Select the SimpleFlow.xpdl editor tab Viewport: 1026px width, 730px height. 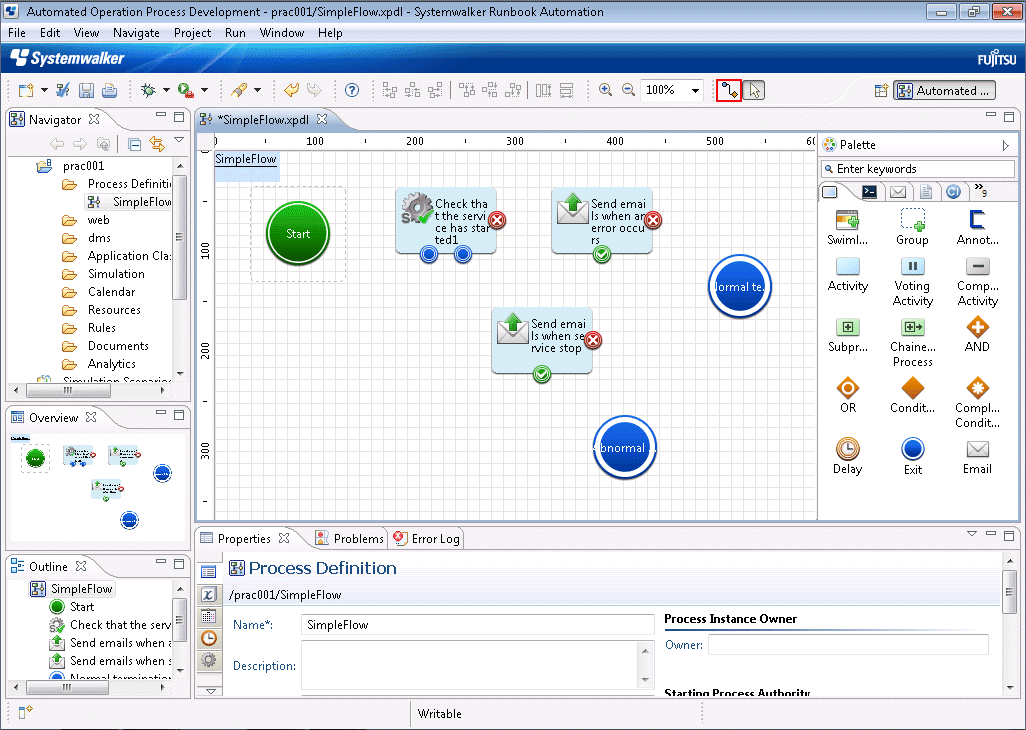click(x=264, y=120)
